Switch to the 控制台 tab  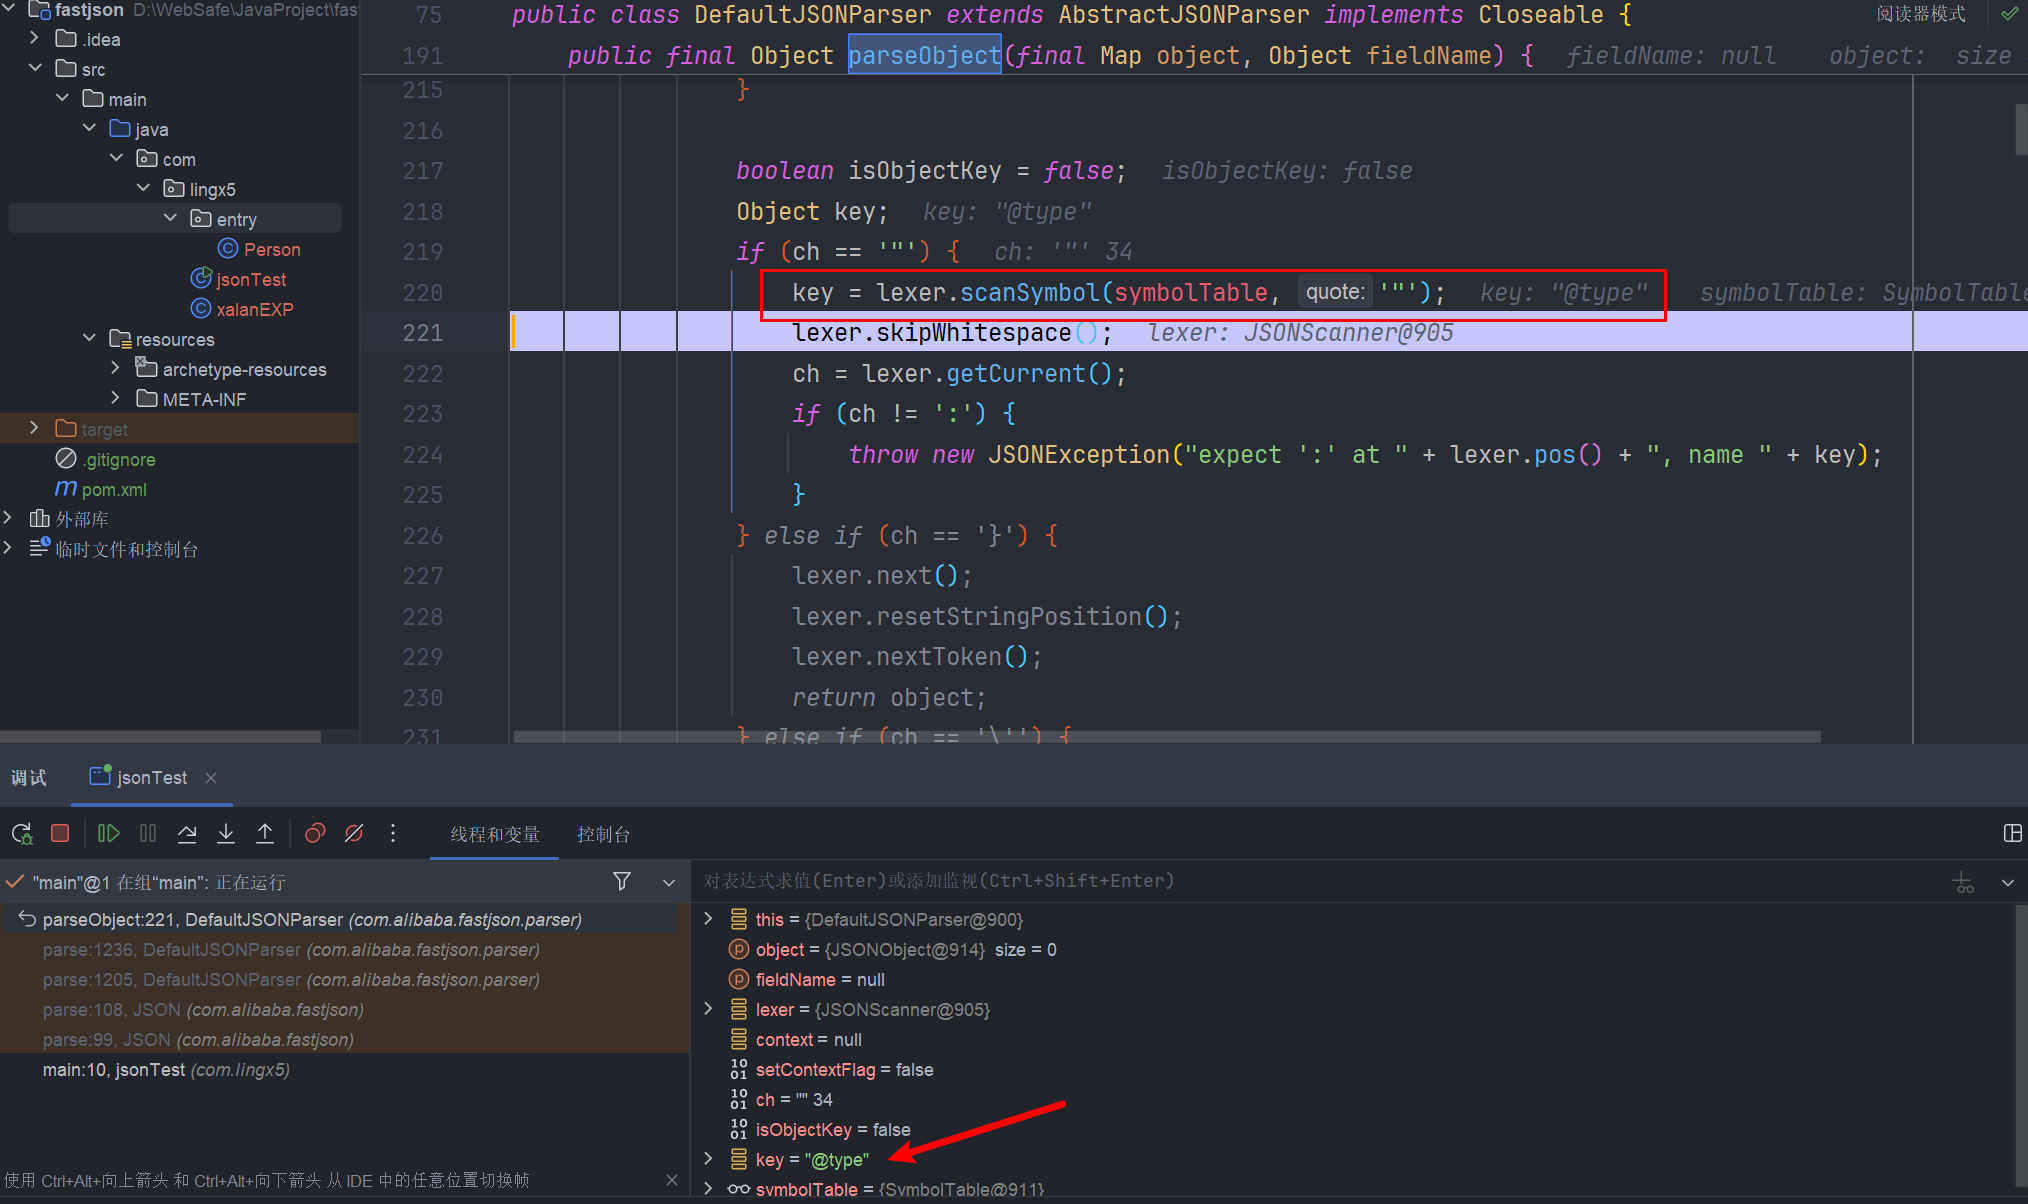[603, 834]
